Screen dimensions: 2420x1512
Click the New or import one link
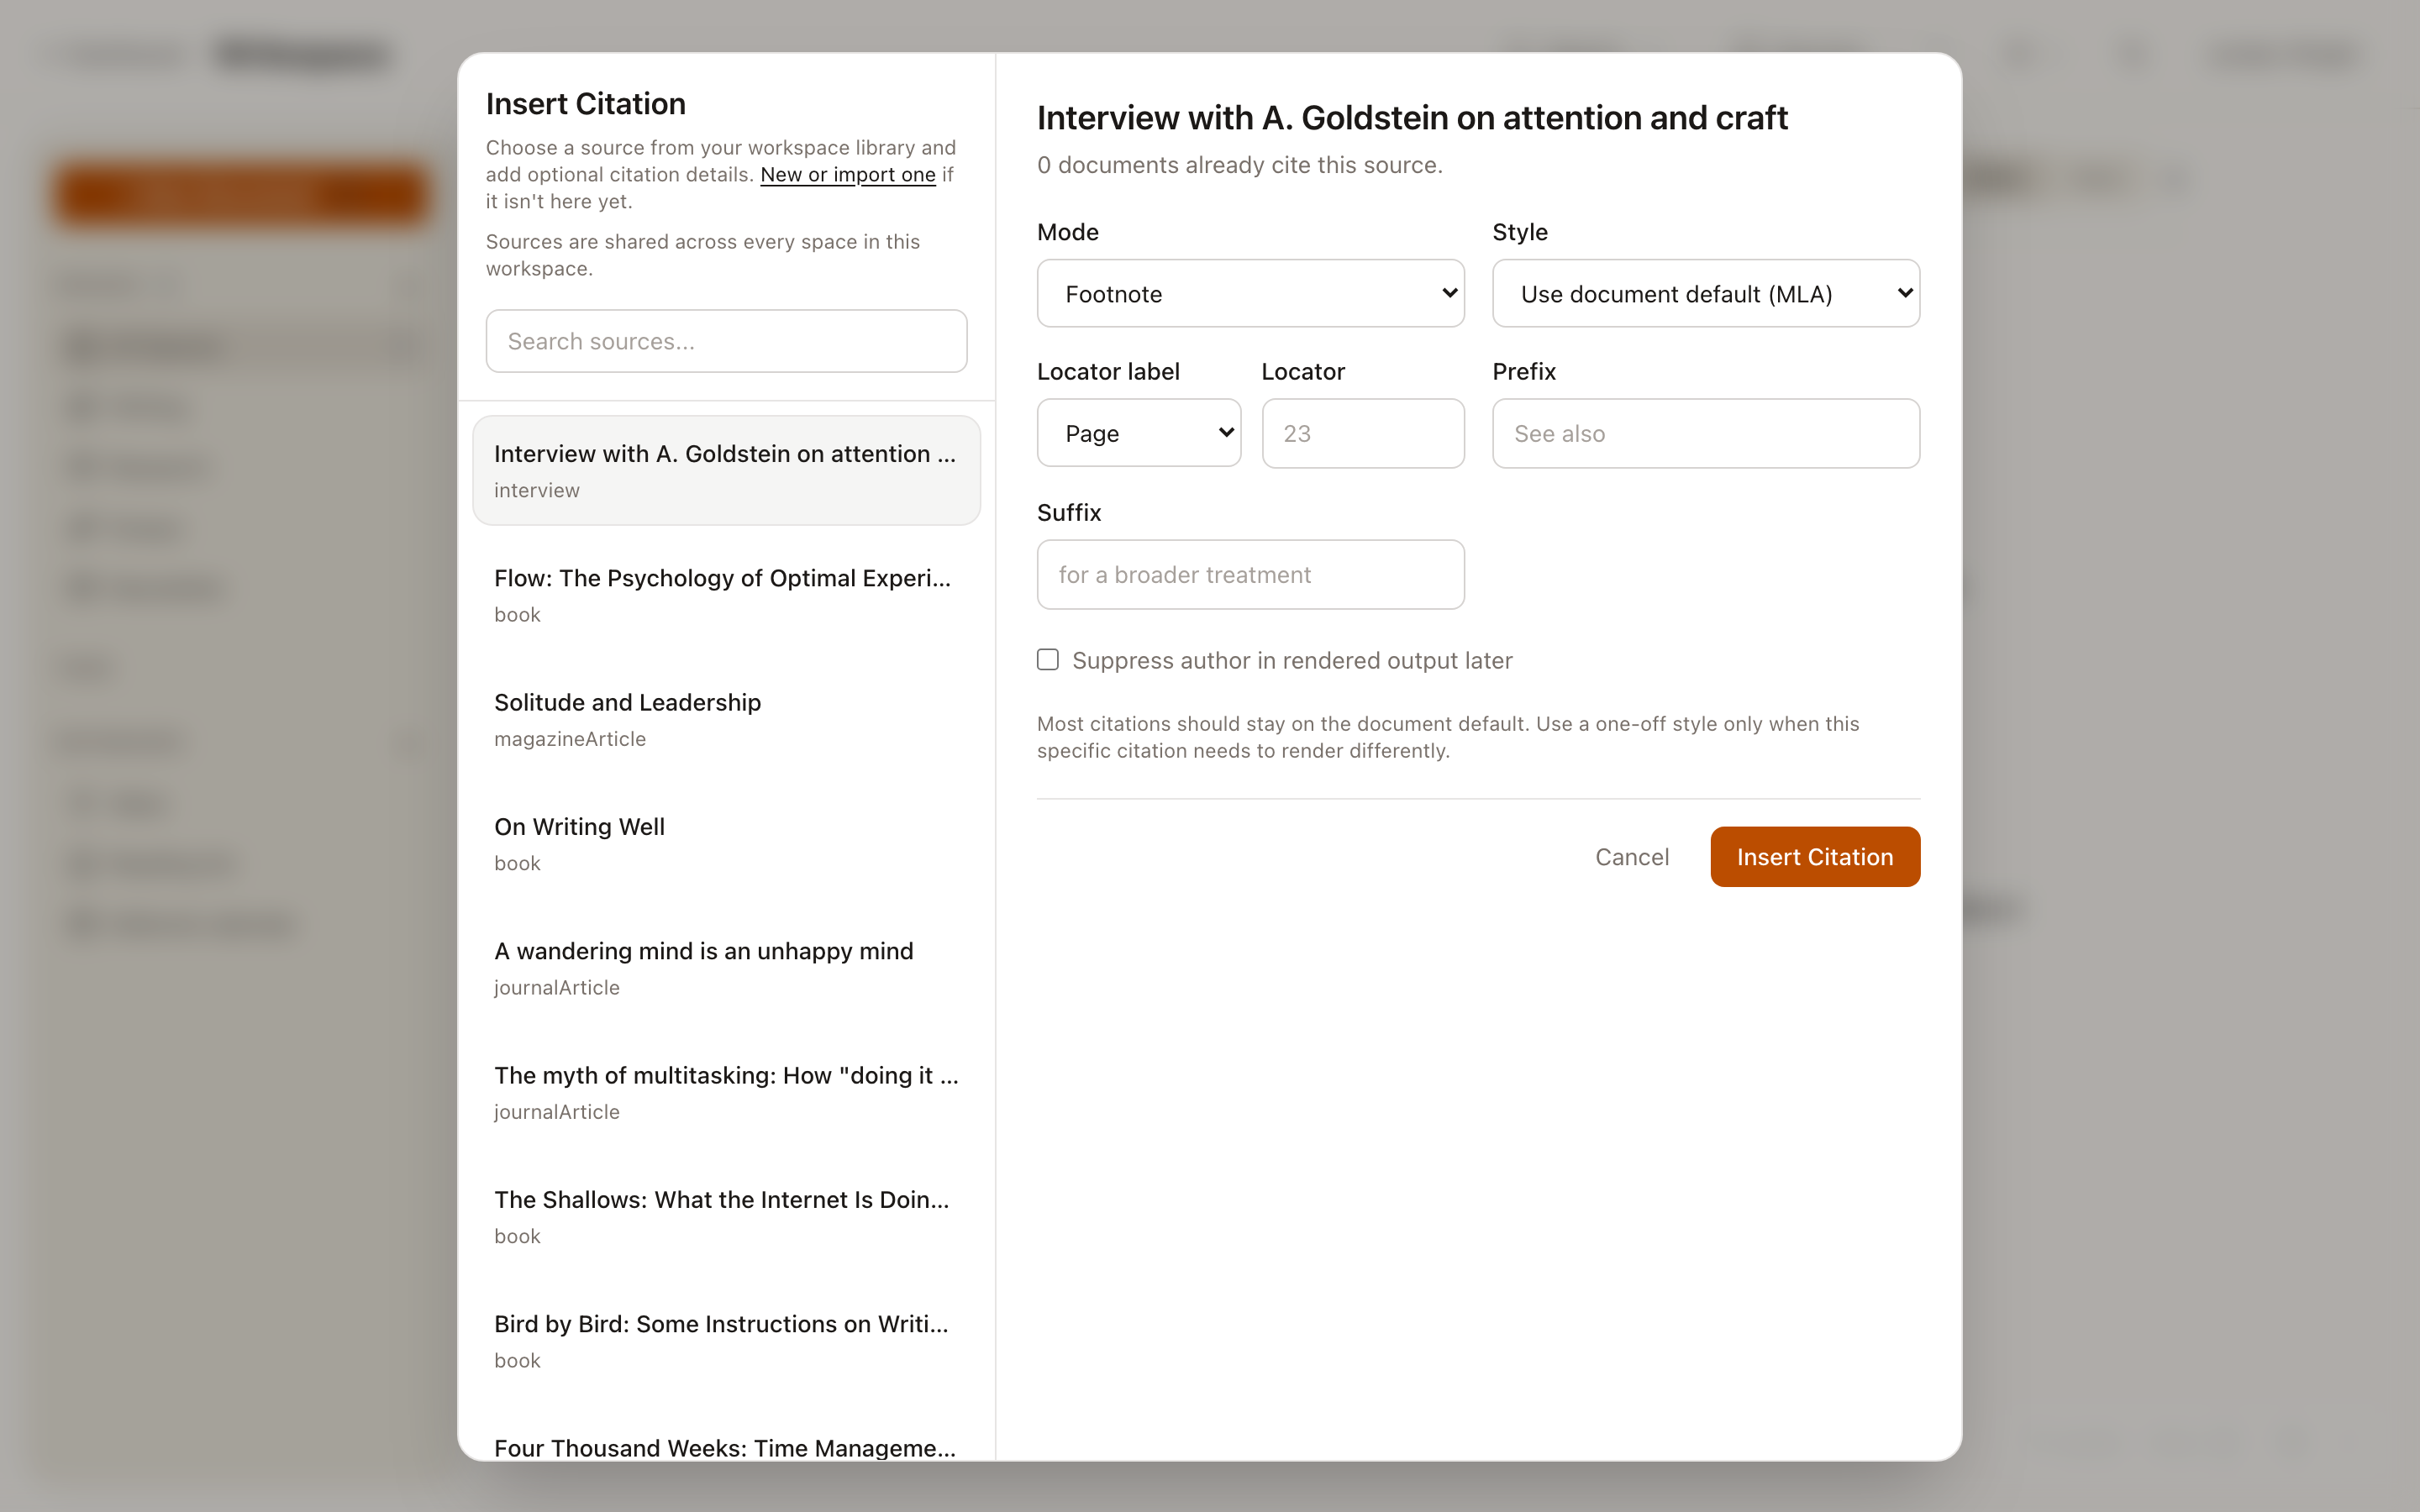tap(845, 174)
